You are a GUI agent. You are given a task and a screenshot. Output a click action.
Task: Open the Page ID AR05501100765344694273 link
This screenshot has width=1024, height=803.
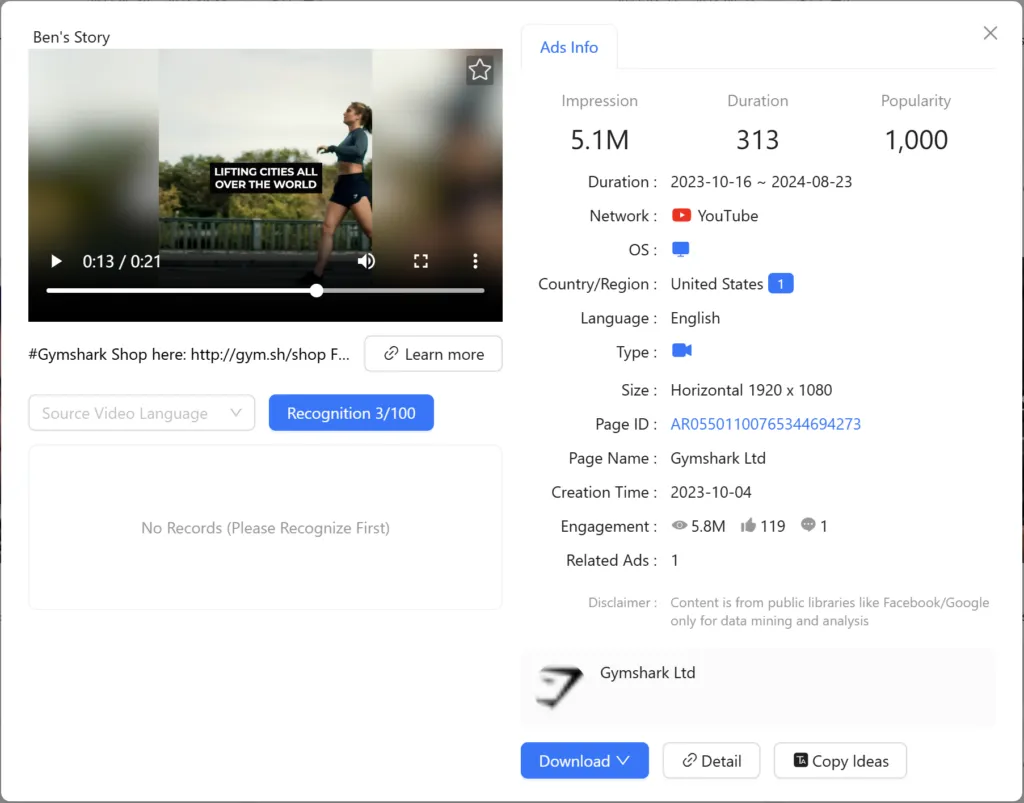(765, 424)
